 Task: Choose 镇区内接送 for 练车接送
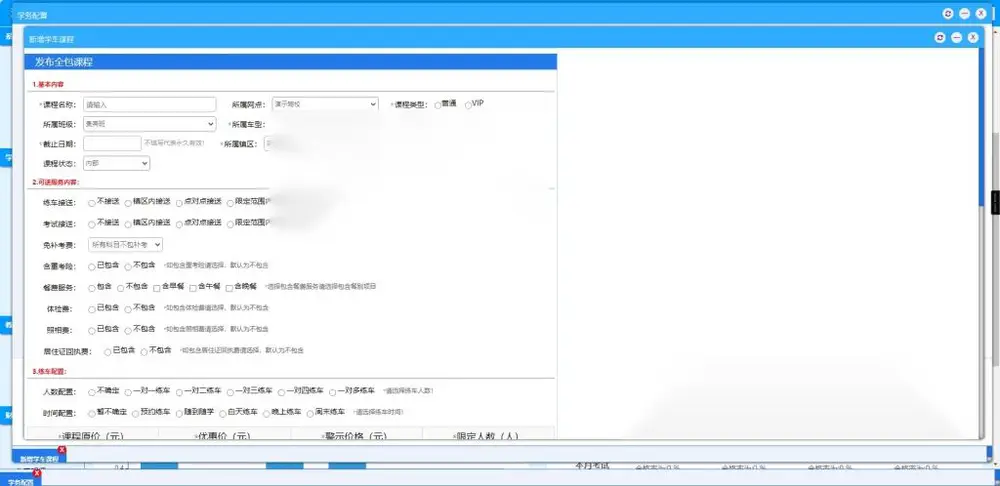click(128, 203)
